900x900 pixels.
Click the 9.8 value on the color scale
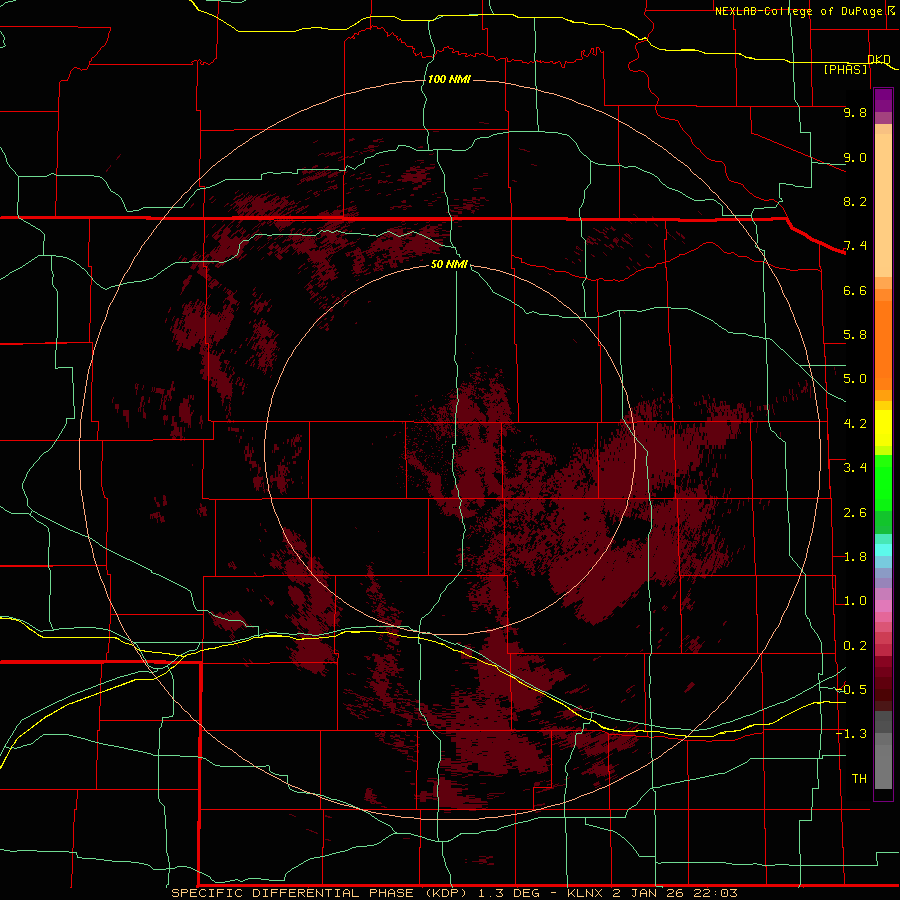point(855,112)
